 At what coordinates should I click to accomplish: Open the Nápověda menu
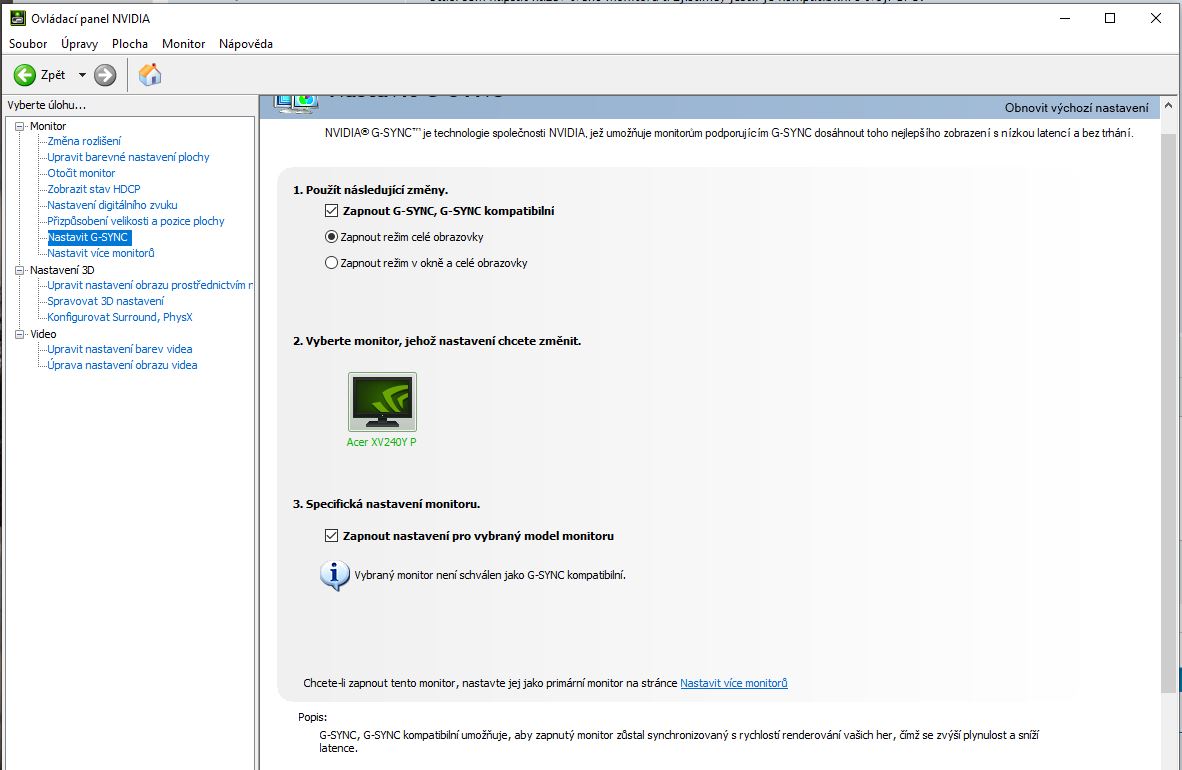[245, 44]
